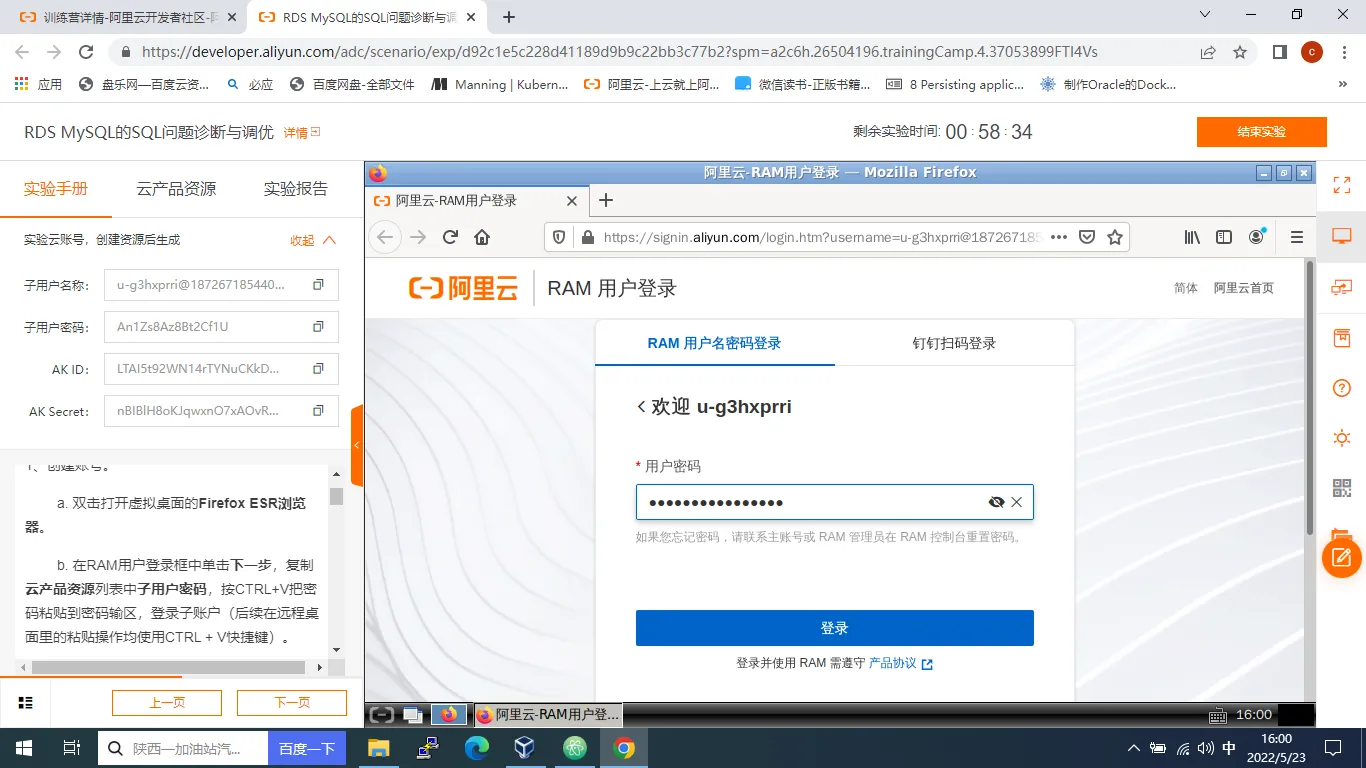Go back via 欢迎 chevron arrow
This screenshot has width=1366, height=768.
click(x=642, y=407)
